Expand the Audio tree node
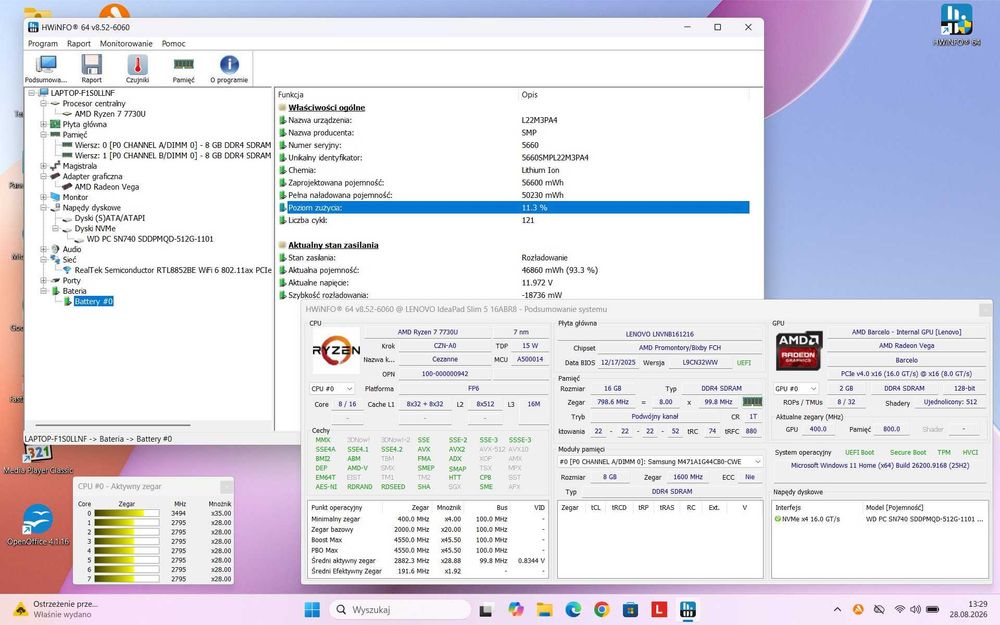 [43, 249]
